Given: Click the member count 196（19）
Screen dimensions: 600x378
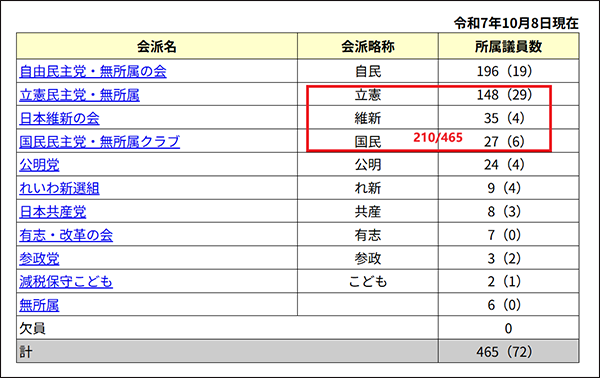Looking at the screenshot, I should [x=505, y=72].
